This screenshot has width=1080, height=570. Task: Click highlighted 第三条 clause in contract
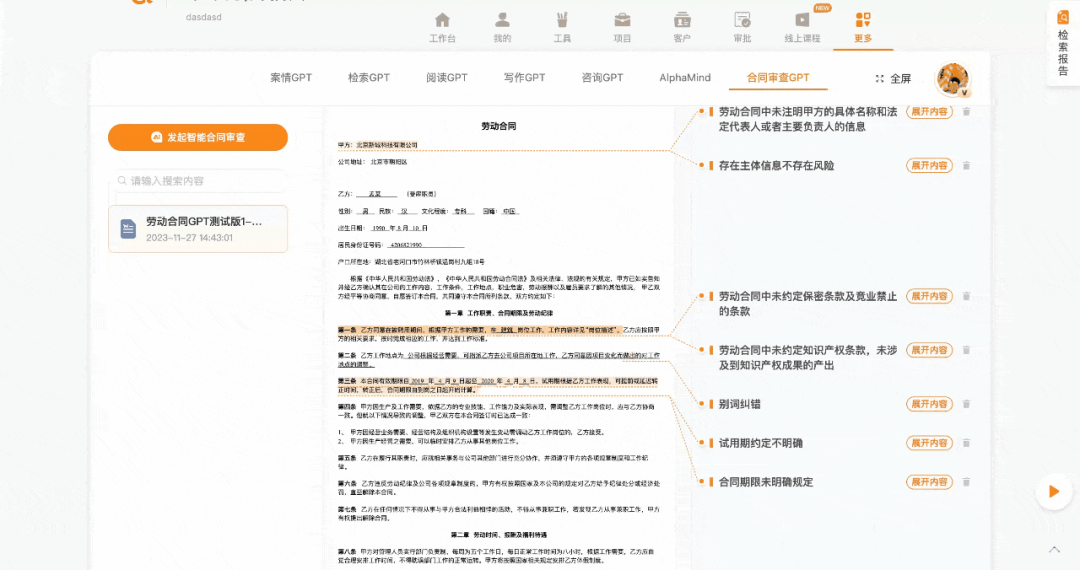click(x=498, y=385)
